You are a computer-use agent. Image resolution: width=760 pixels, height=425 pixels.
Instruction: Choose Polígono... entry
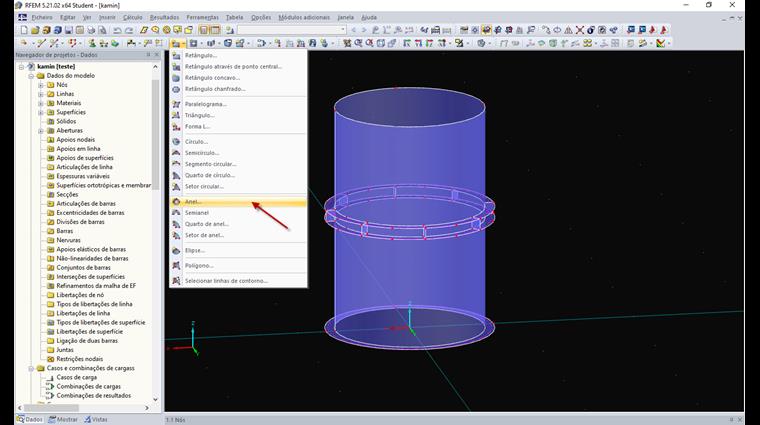pos(238,266)
